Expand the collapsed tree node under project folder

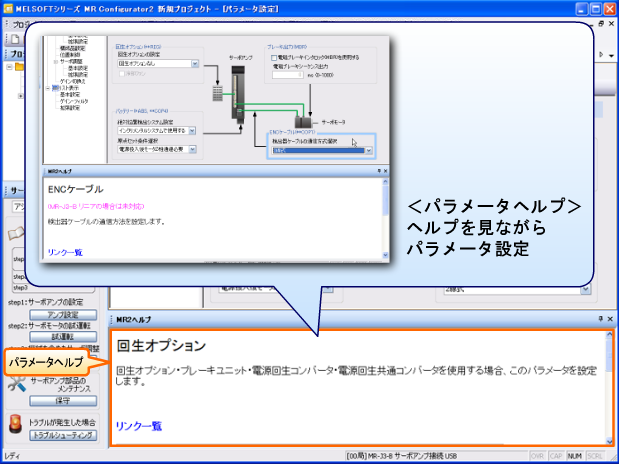pyautogui.click(x=20, y=97)
